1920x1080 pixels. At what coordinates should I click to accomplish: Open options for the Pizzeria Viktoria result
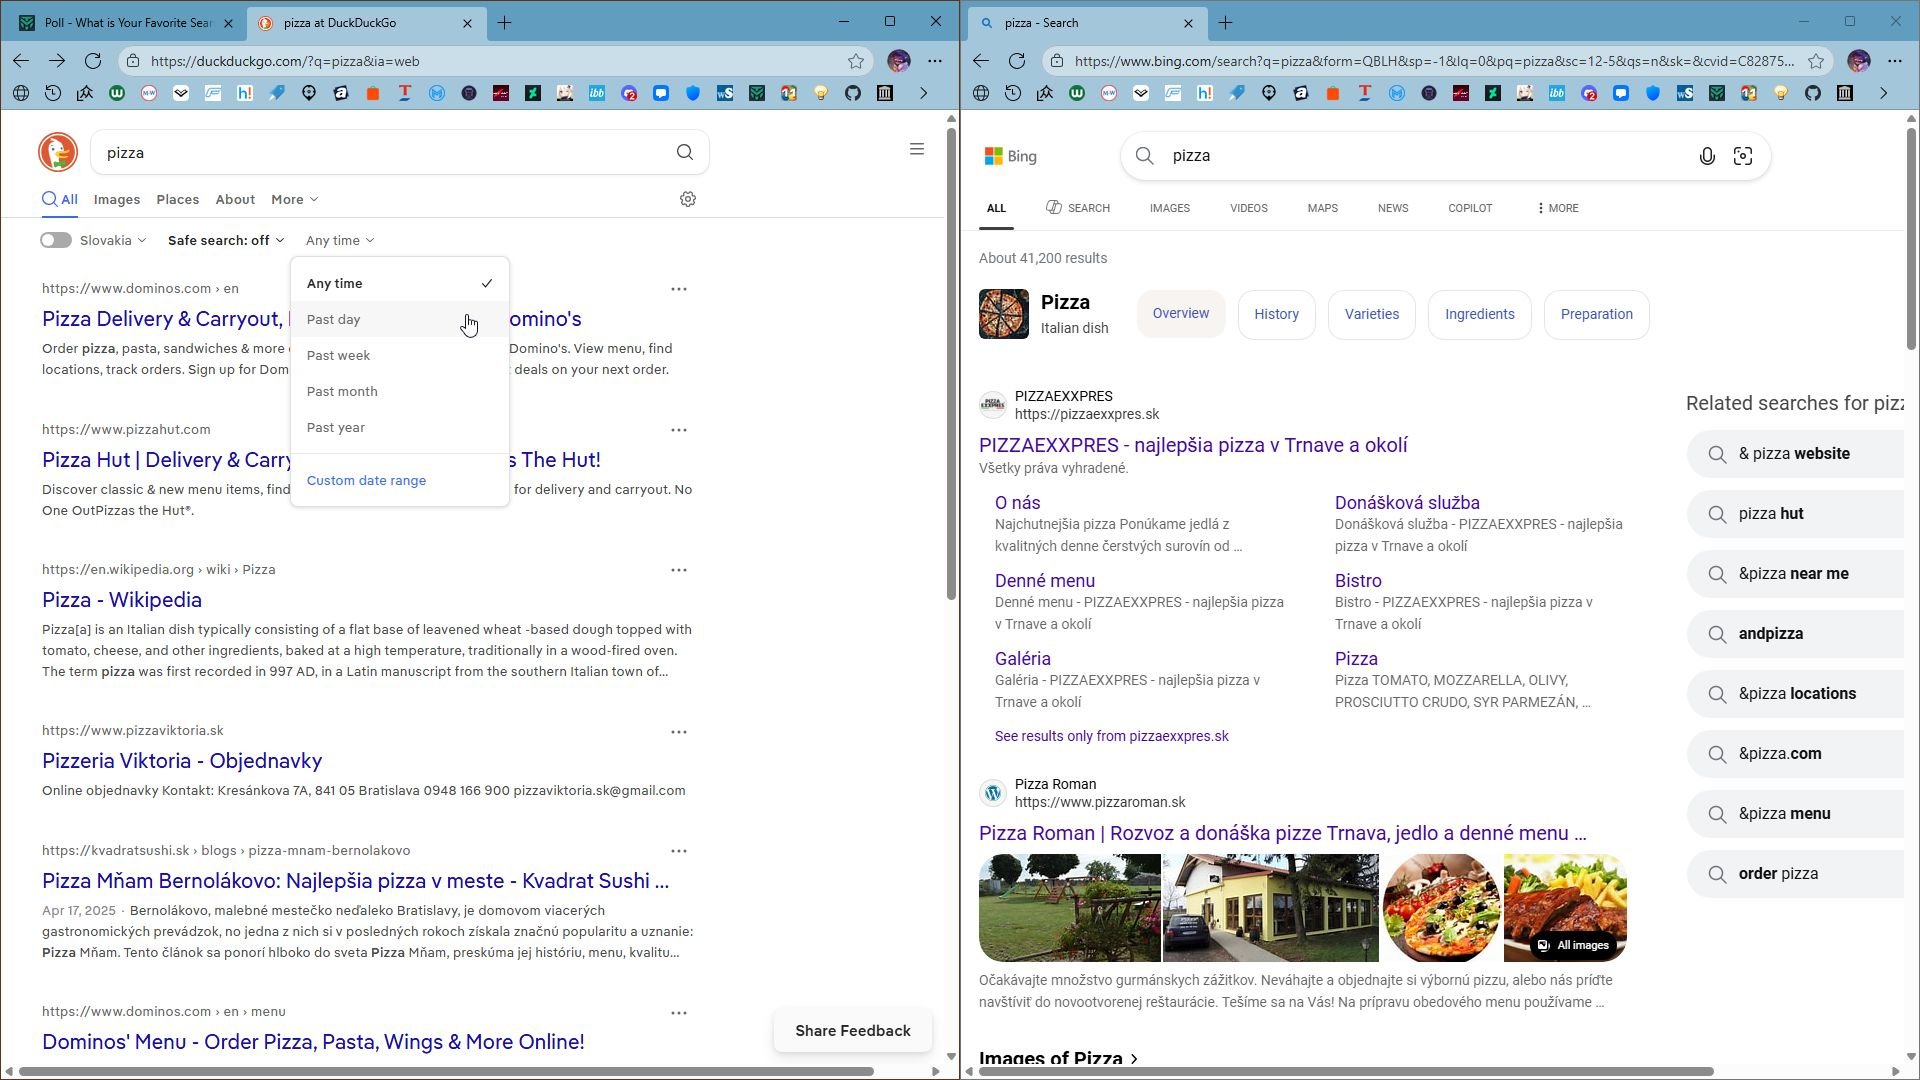coord(679,732)
